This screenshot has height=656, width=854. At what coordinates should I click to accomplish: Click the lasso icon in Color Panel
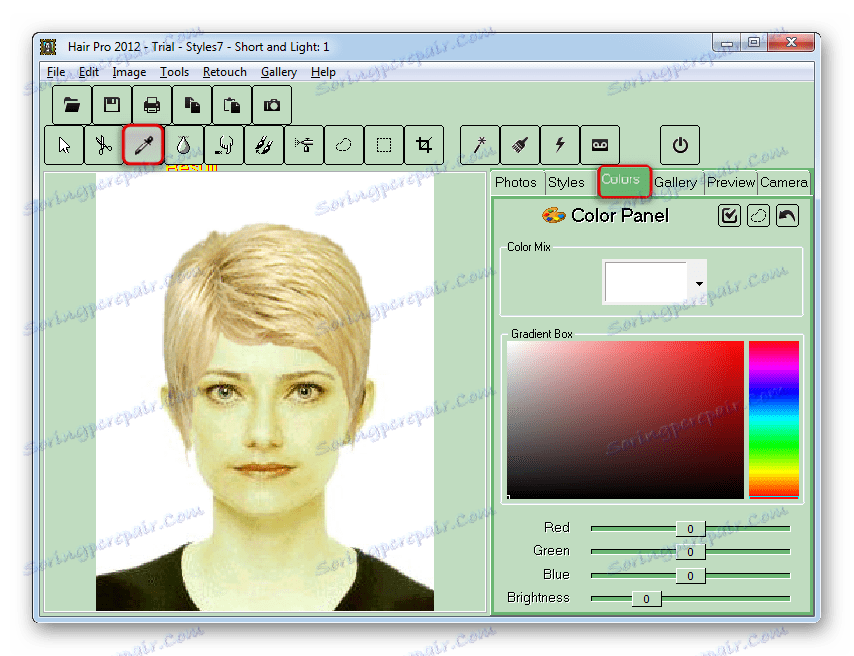[758, 216]
